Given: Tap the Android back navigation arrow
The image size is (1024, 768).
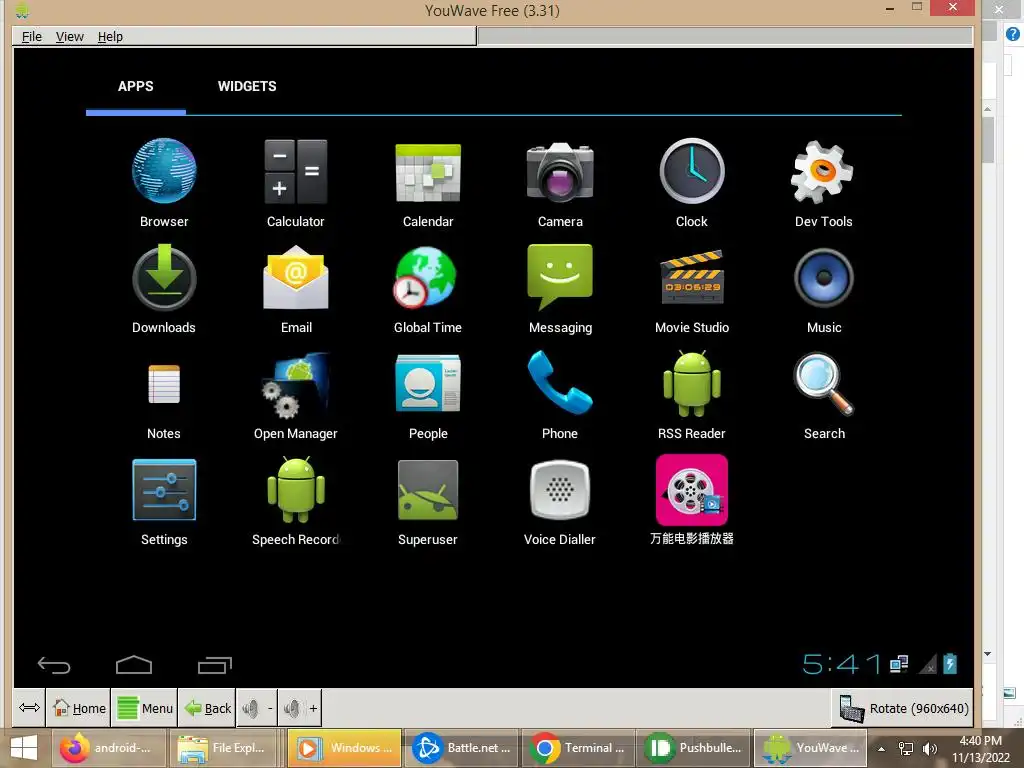Looking at the screenshot, I should (x=54, y=665).
